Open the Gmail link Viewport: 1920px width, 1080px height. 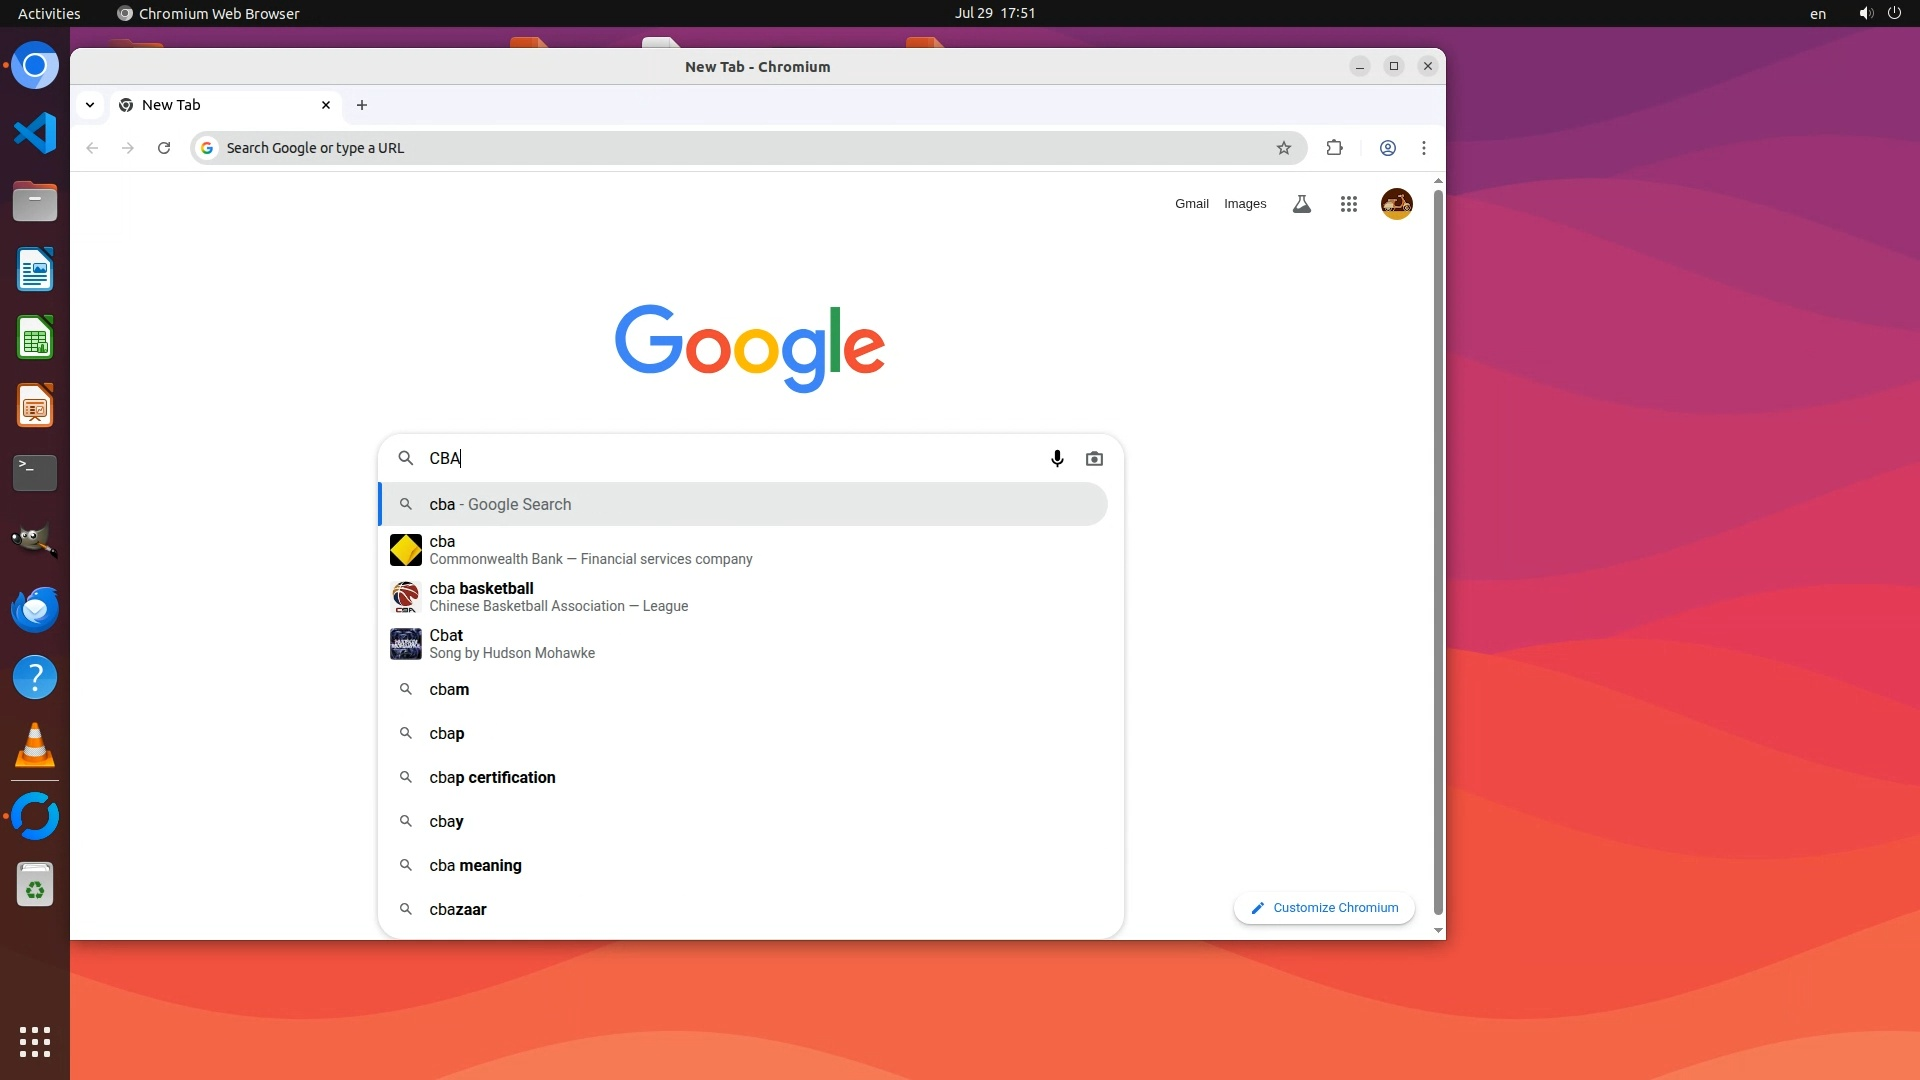[1191, 204]
